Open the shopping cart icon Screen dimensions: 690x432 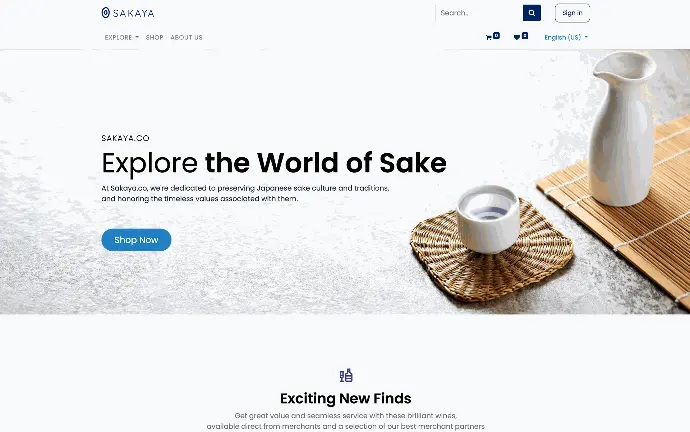click(x=488, y=38)
